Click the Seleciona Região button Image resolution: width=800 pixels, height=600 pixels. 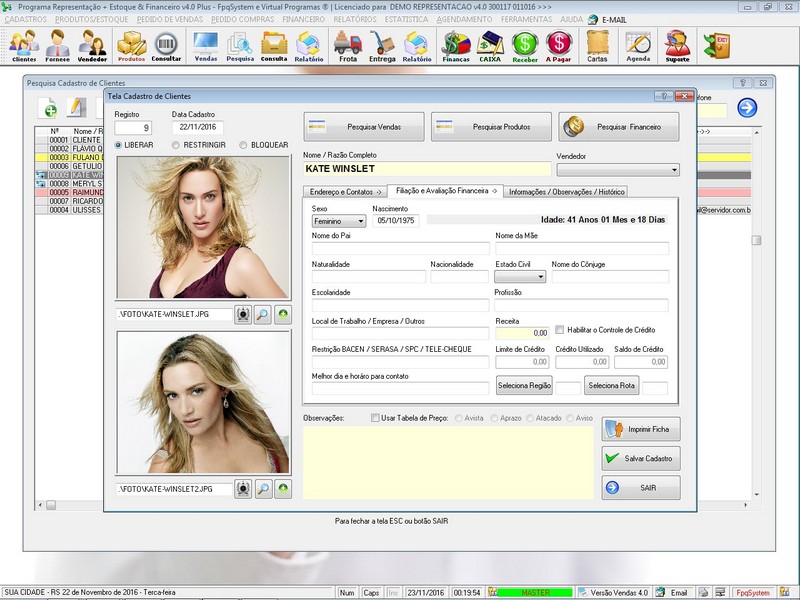524,386
